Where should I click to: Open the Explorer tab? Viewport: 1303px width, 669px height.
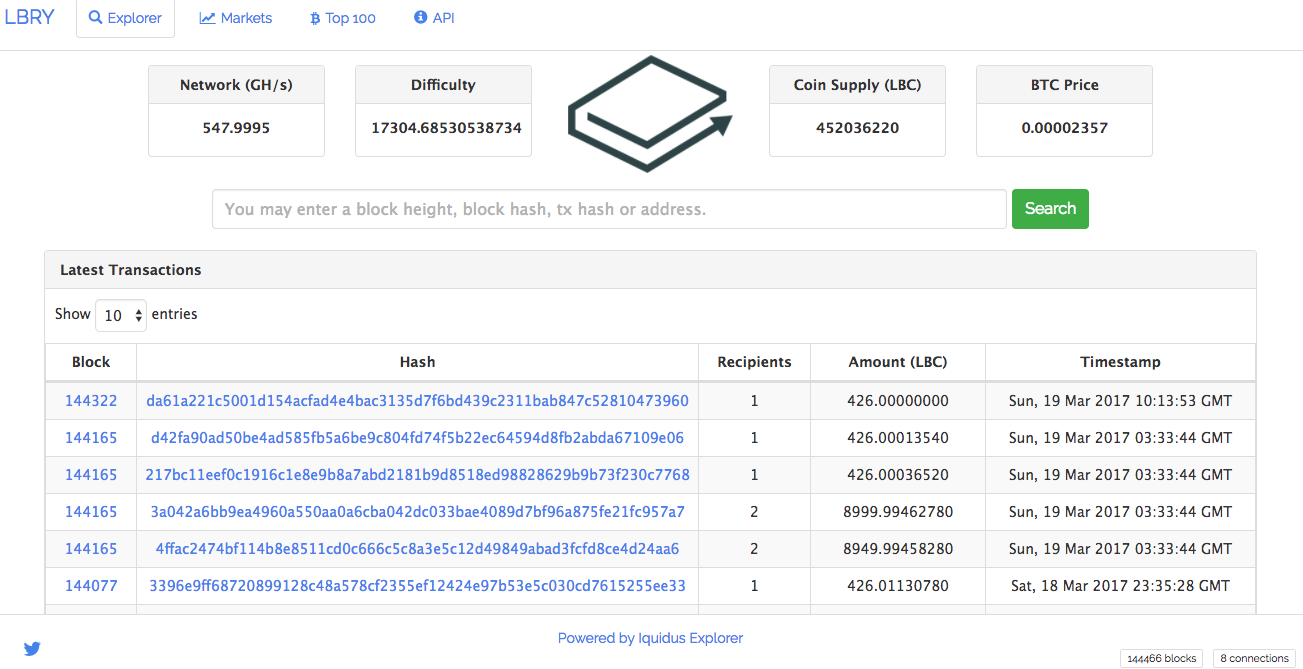click(126, 18)
